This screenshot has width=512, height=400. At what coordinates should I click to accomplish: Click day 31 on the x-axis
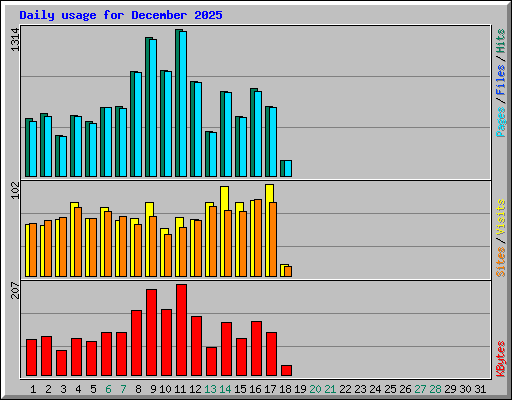point(480,389)
